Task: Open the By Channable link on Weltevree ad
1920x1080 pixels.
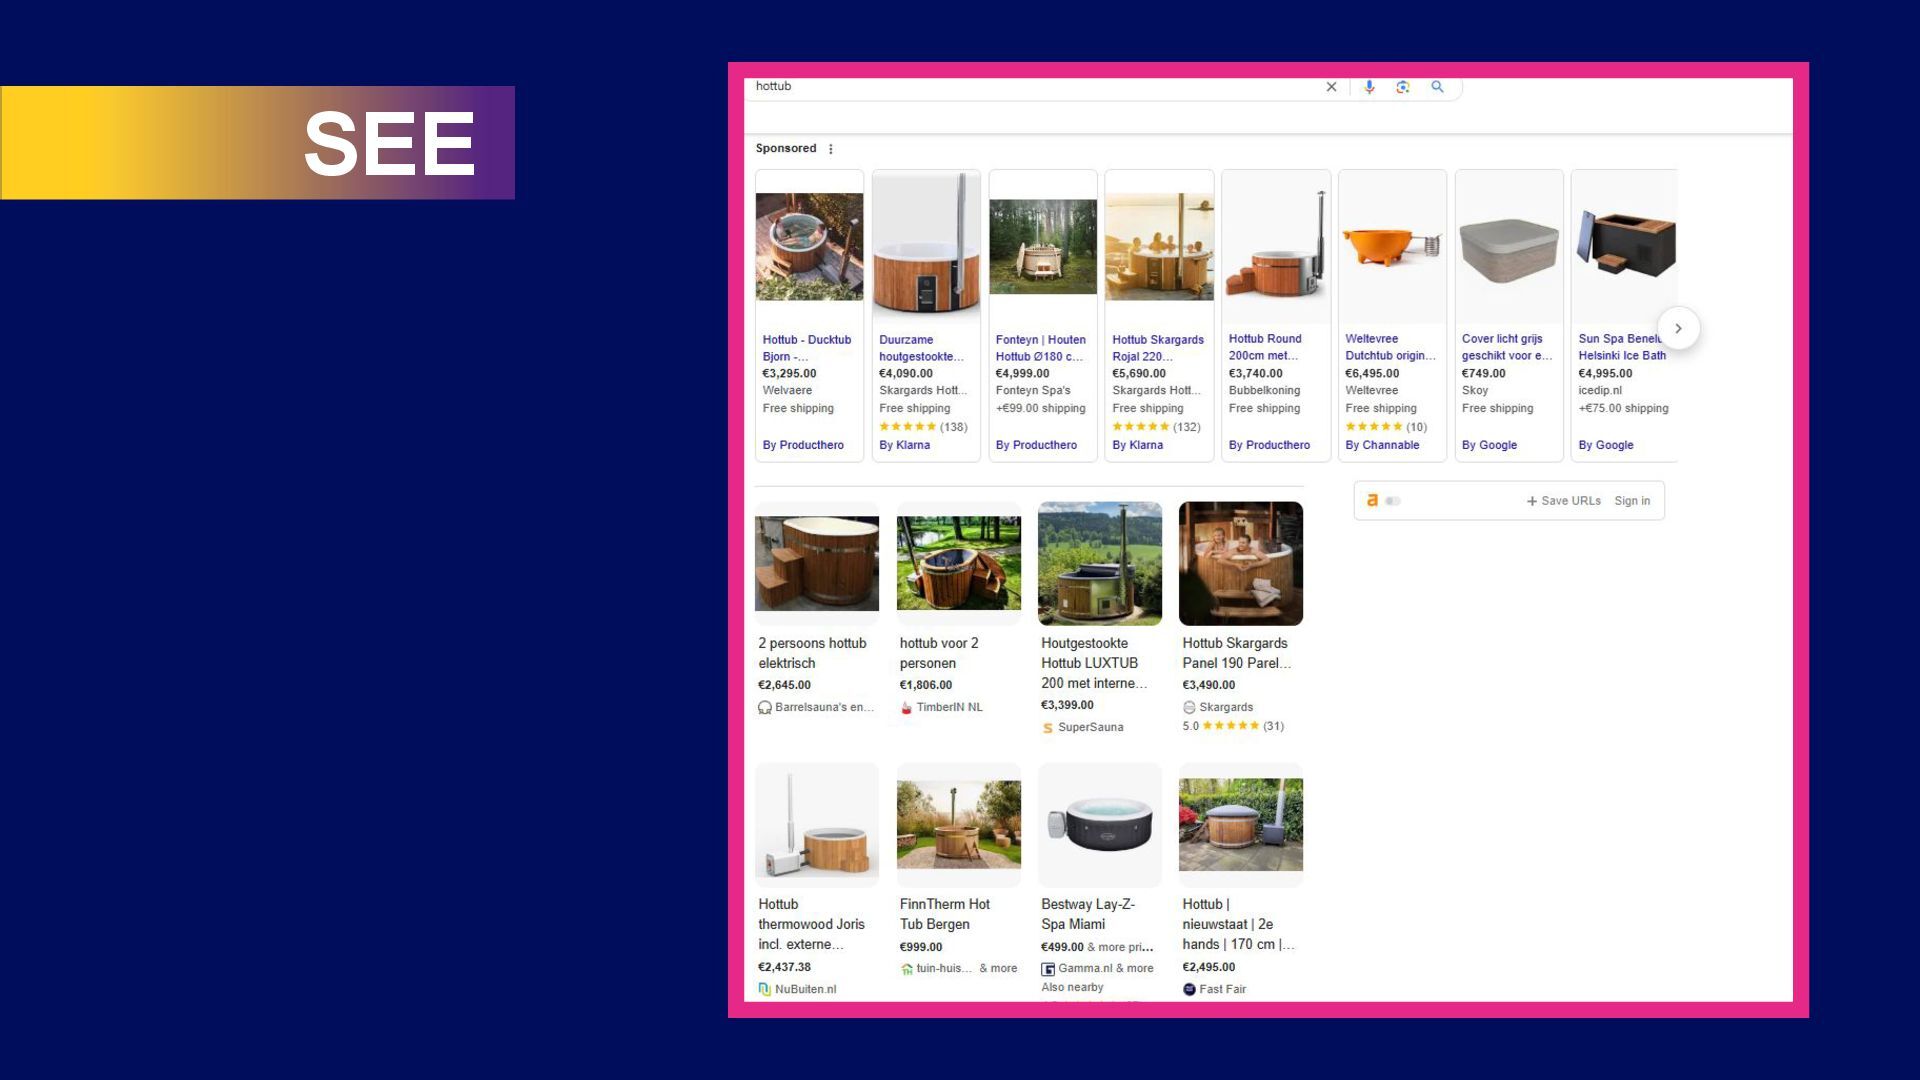Action: 1381,445
